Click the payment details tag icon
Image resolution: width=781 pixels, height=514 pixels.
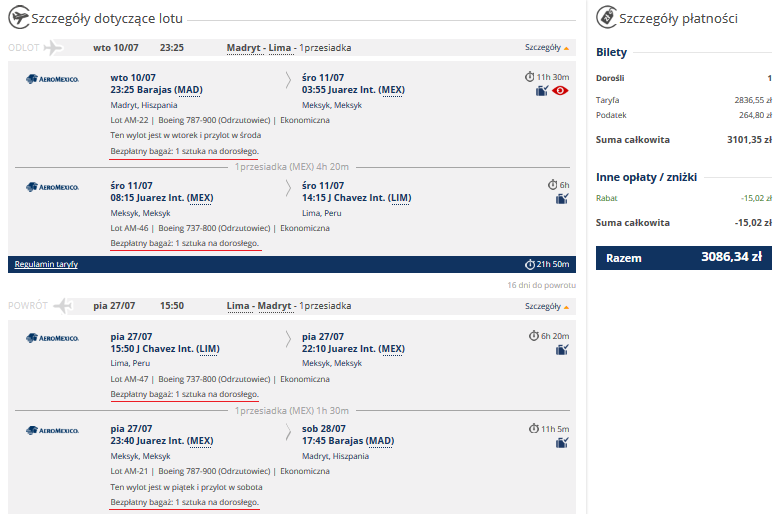coord(606,17)
